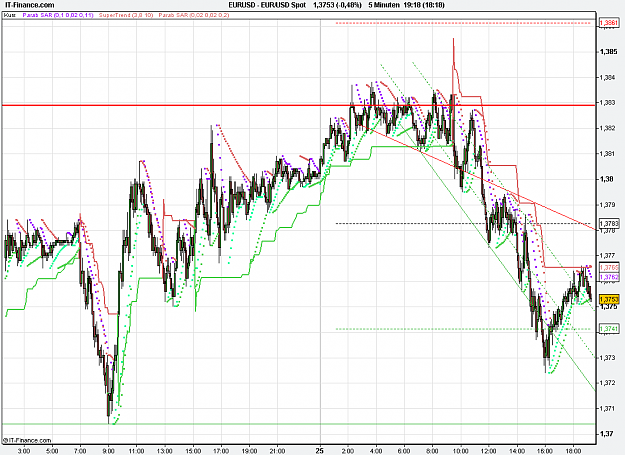Image resolution: width=625 pixels, height=455 pixels.
Task: Click purple Parab SAR (0,1 0,02 0,11) legend
Action: (x=58, y=15)
